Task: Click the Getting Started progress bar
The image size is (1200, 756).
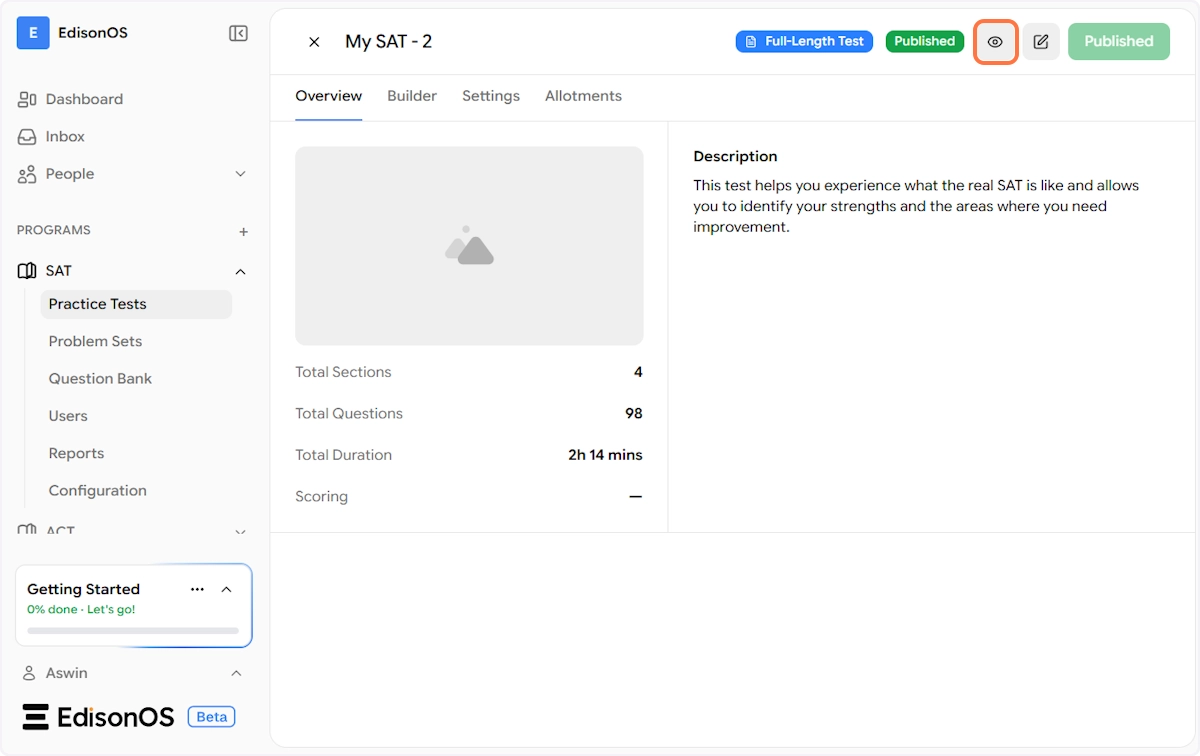Action: pos(133,631)
